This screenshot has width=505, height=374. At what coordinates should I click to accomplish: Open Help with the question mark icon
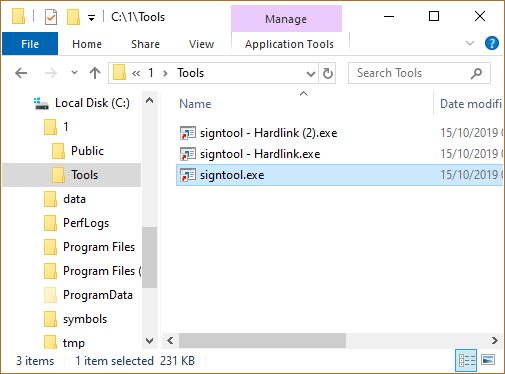(492, 43)
